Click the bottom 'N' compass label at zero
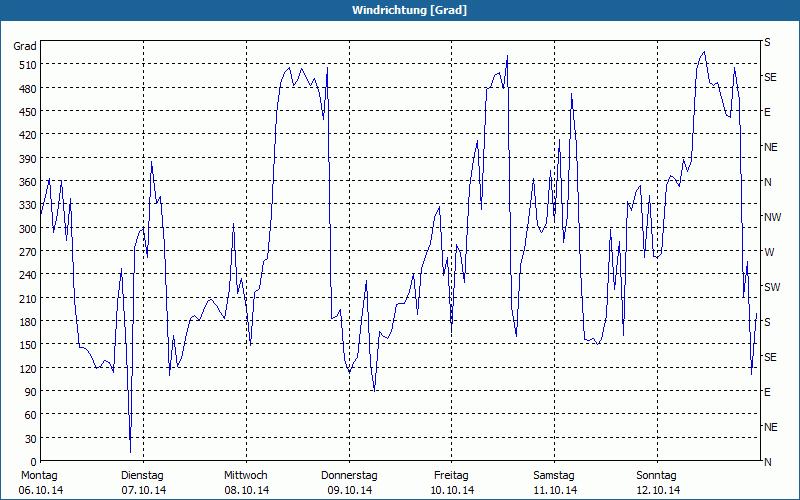Viewport: 800px width, 500px height. tap(767, 462)
